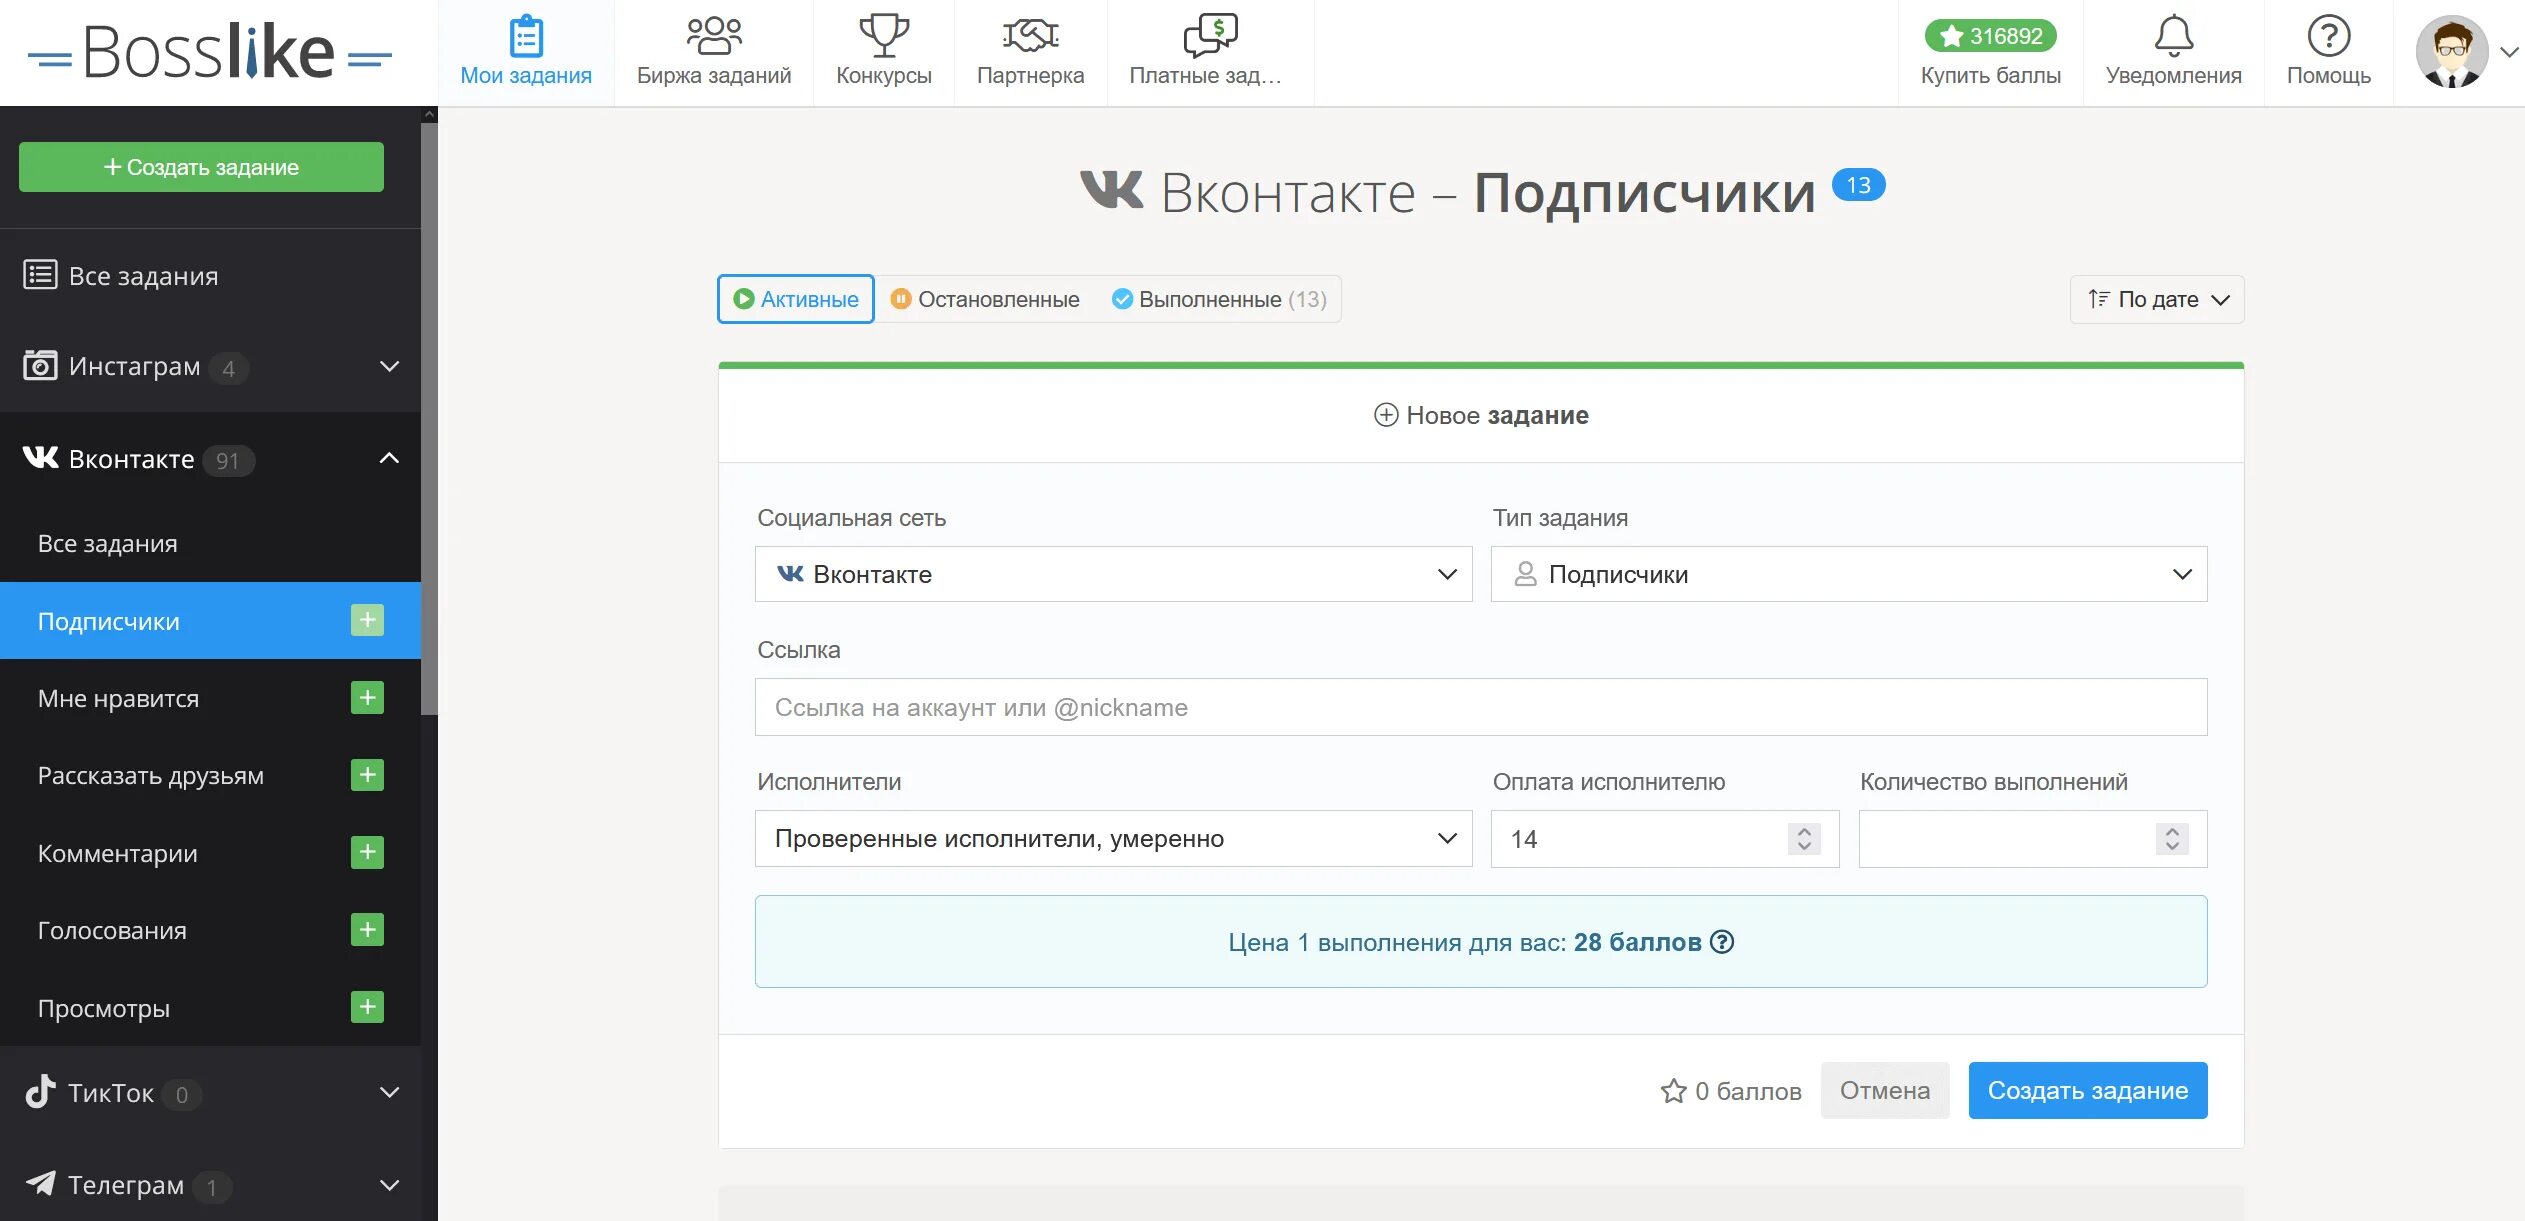Open the Конкурсы trophy icon
The height and width of the screenshot is (1221, 2525).
pyautogui.click(x=884, y=37)
